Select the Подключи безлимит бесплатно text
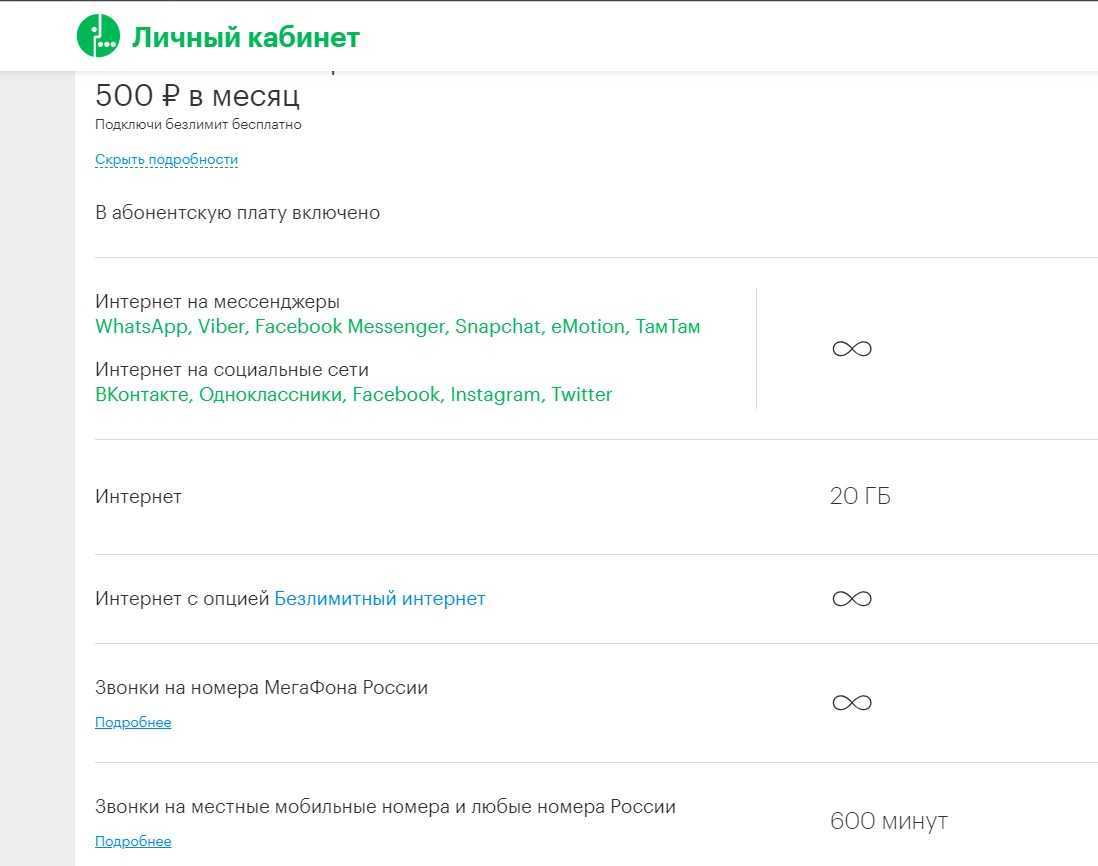This screenshot has height=866, width=1098. (198, 125)
